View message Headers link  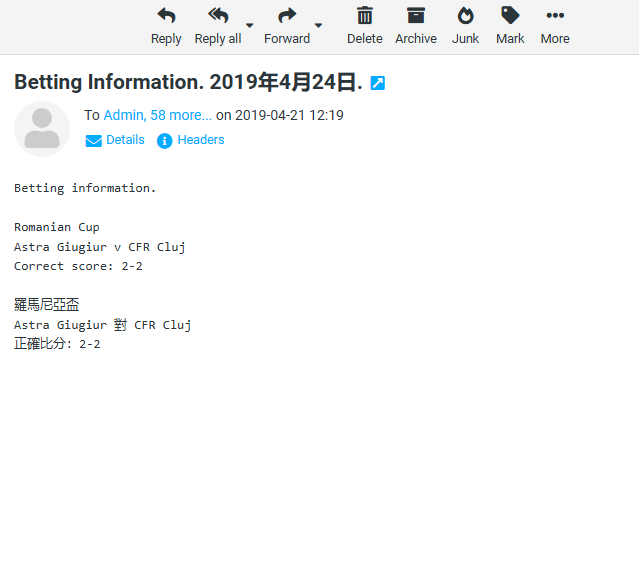(x=201, y=140)
